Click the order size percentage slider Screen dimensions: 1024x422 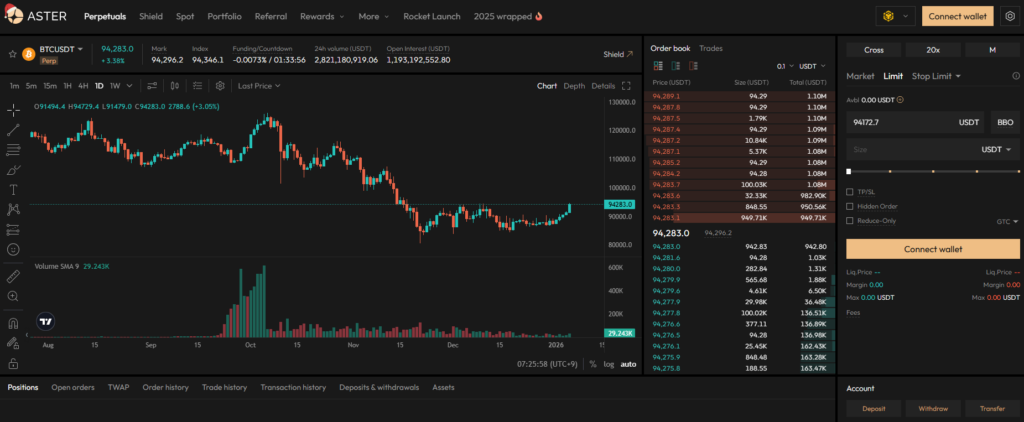[x=932, y=171]
